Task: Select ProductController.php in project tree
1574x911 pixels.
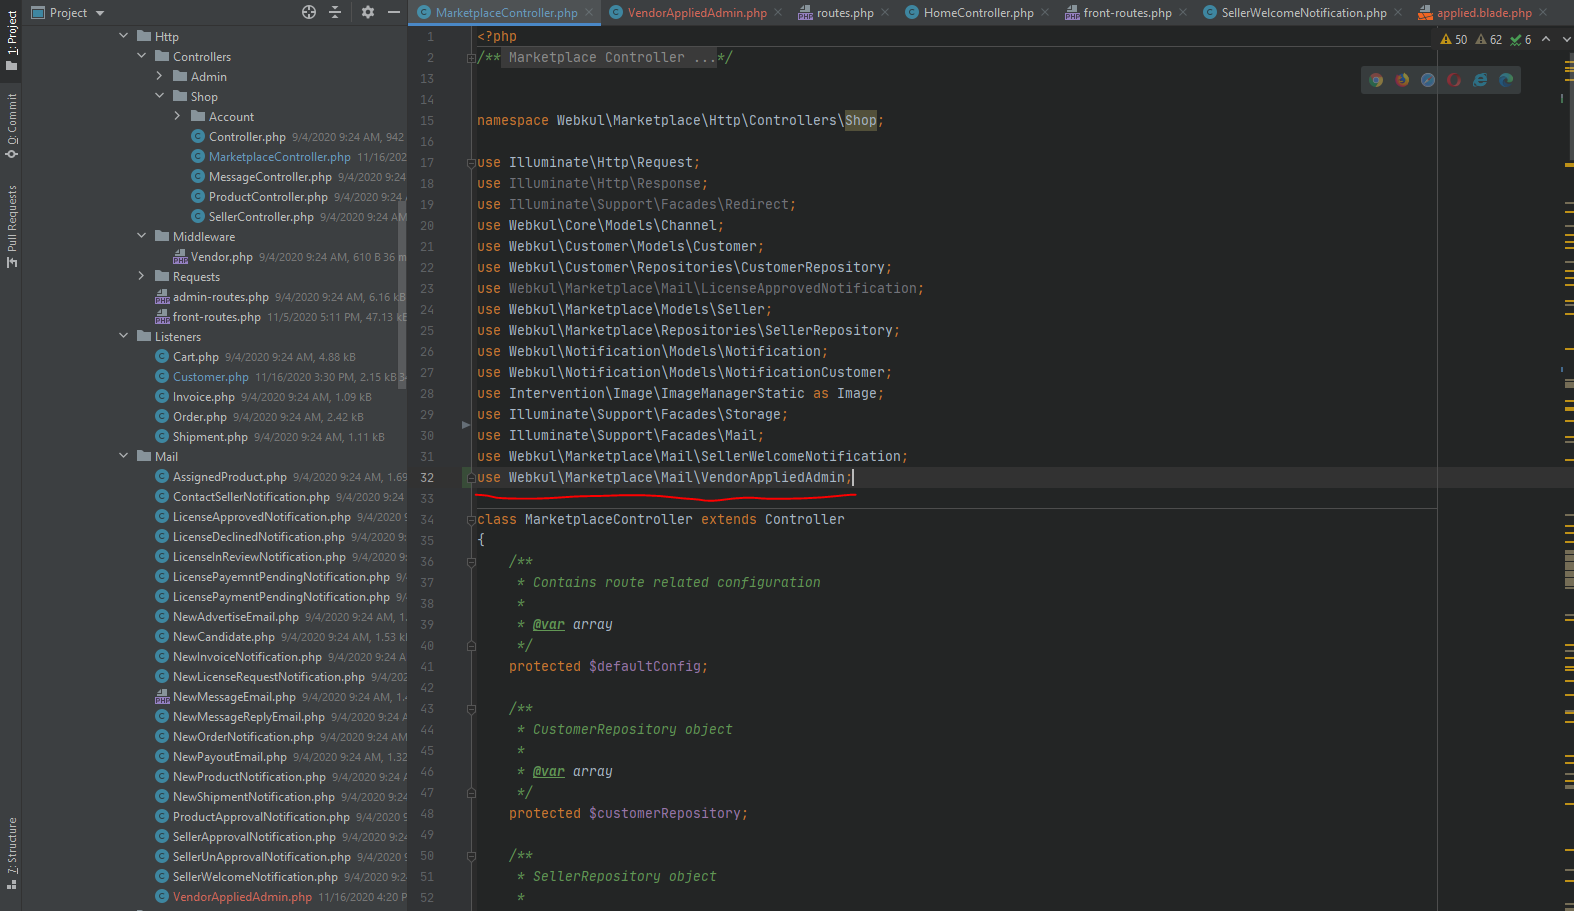Action: pyautogui.click(x=268, y=197)
